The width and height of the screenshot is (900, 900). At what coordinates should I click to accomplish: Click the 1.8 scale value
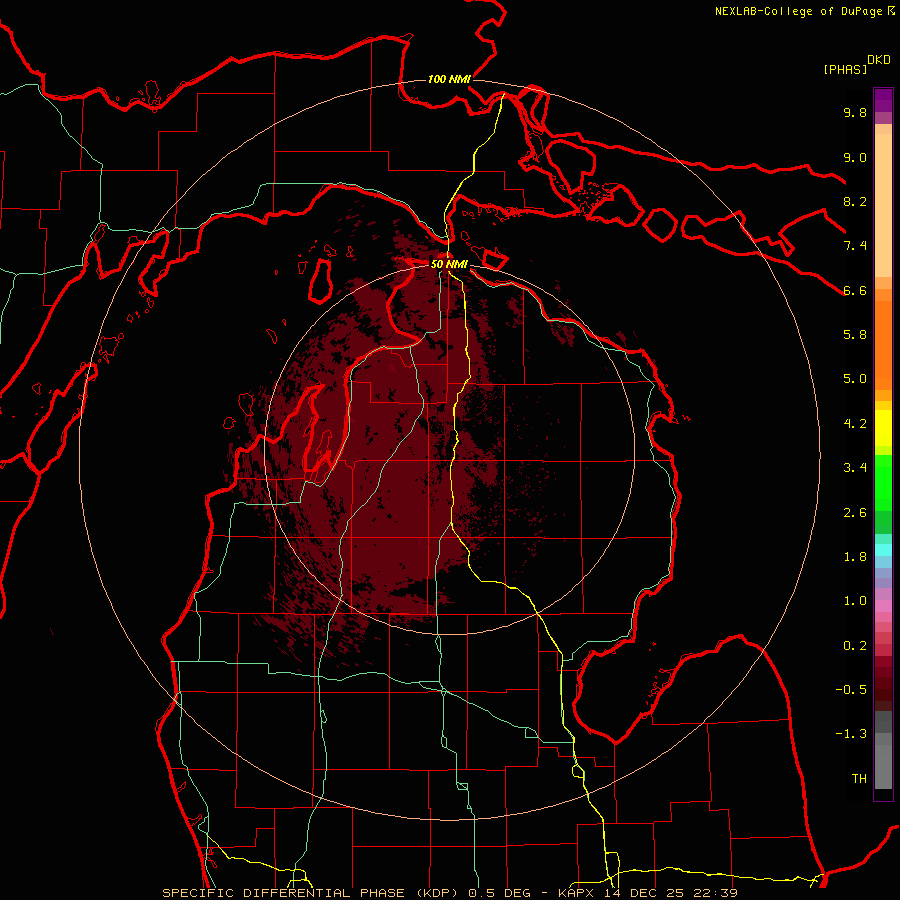(855, 557)
